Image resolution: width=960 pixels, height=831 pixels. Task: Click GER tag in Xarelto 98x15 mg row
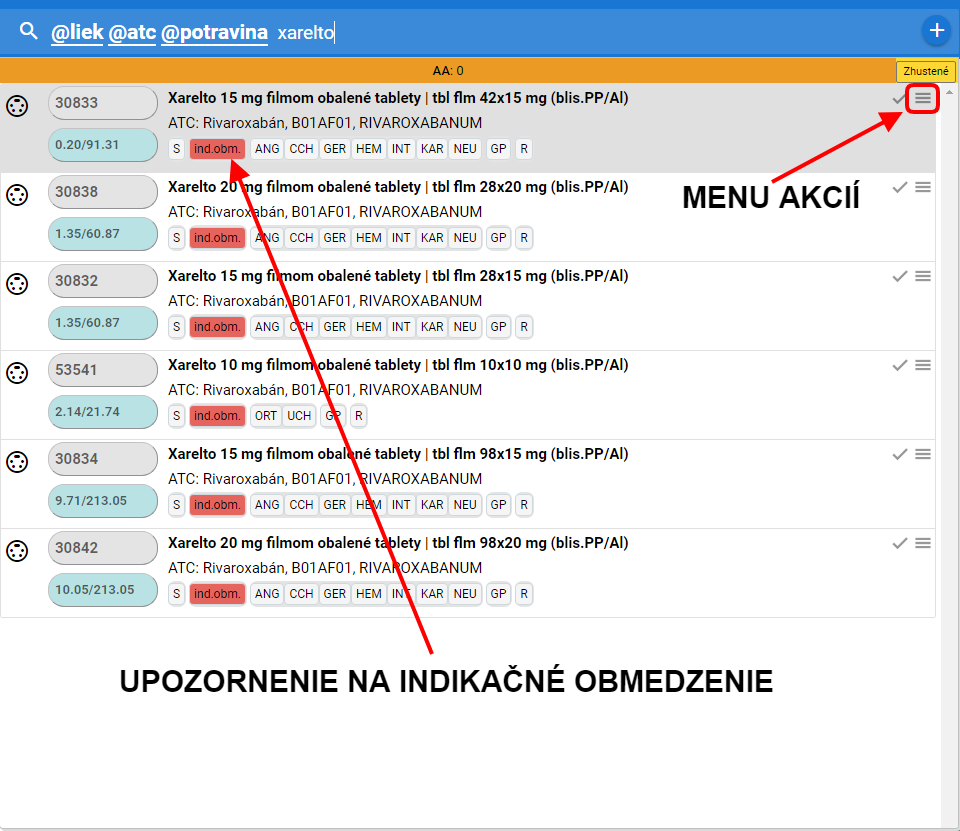(335, 505)
